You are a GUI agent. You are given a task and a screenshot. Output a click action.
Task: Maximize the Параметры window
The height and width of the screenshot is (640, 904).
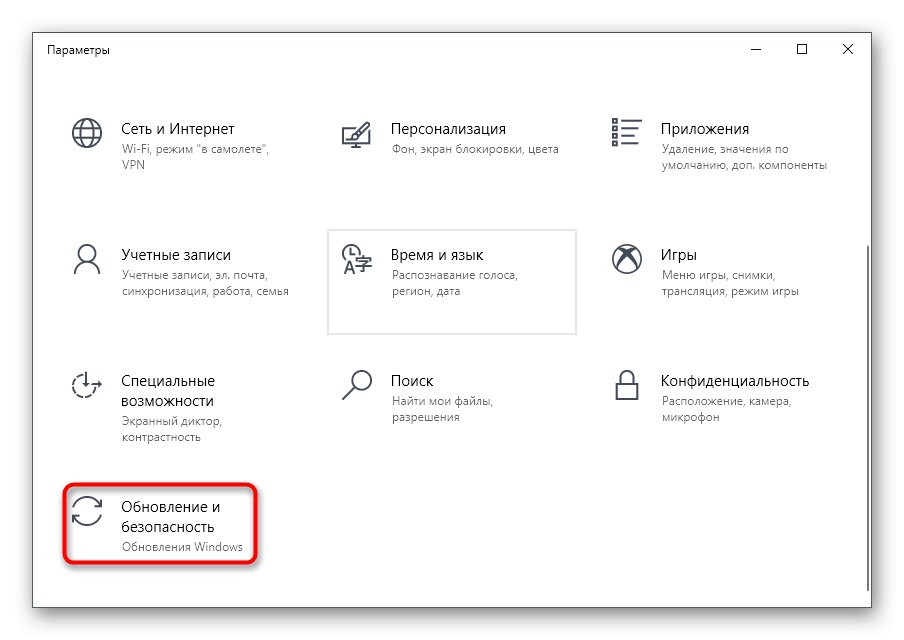point(801,50)
